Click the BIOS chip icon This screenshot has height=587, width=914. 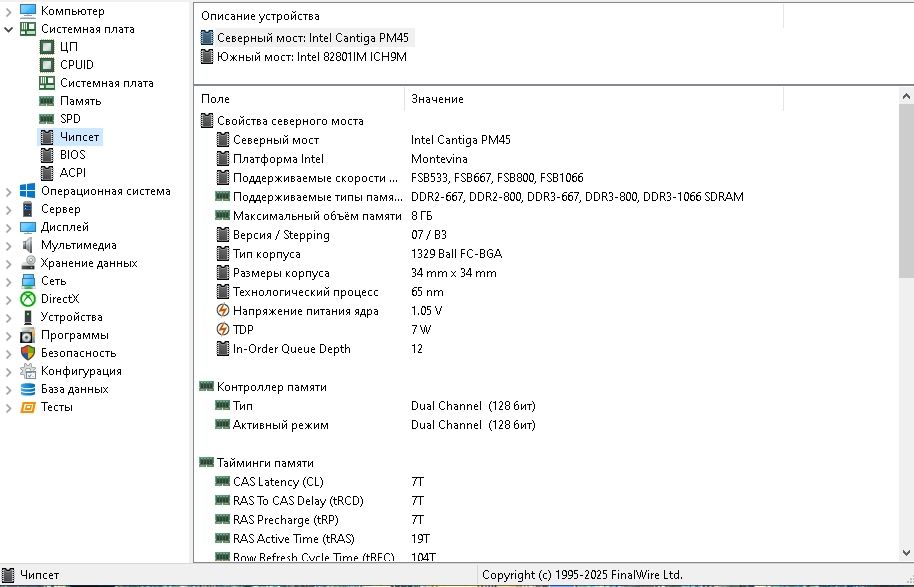(47, 155)
